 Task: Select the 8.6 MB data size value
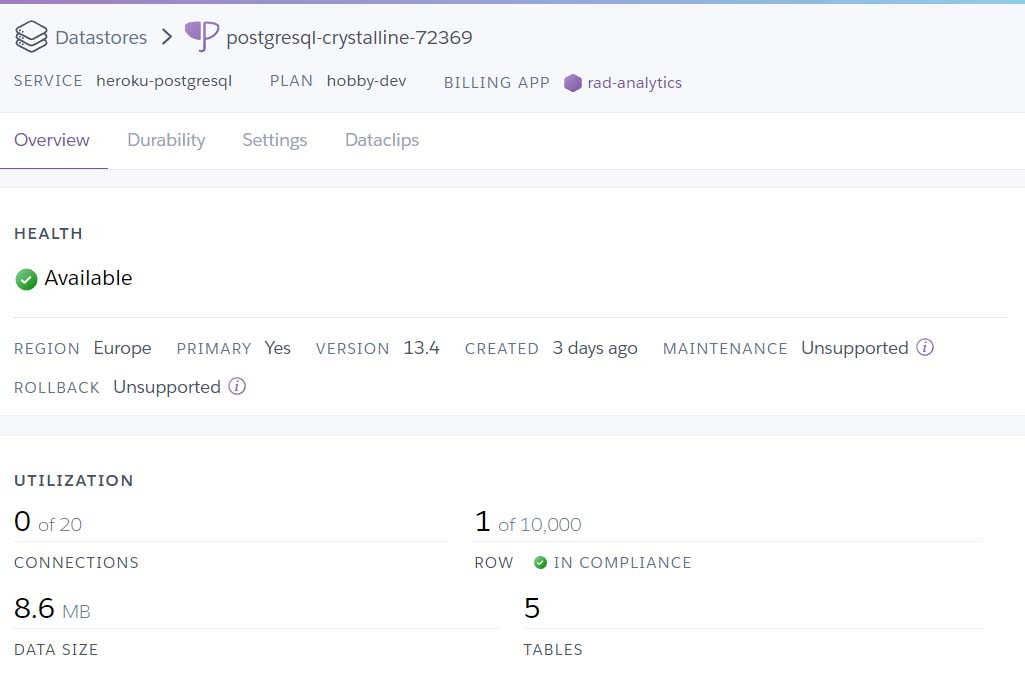52,609
